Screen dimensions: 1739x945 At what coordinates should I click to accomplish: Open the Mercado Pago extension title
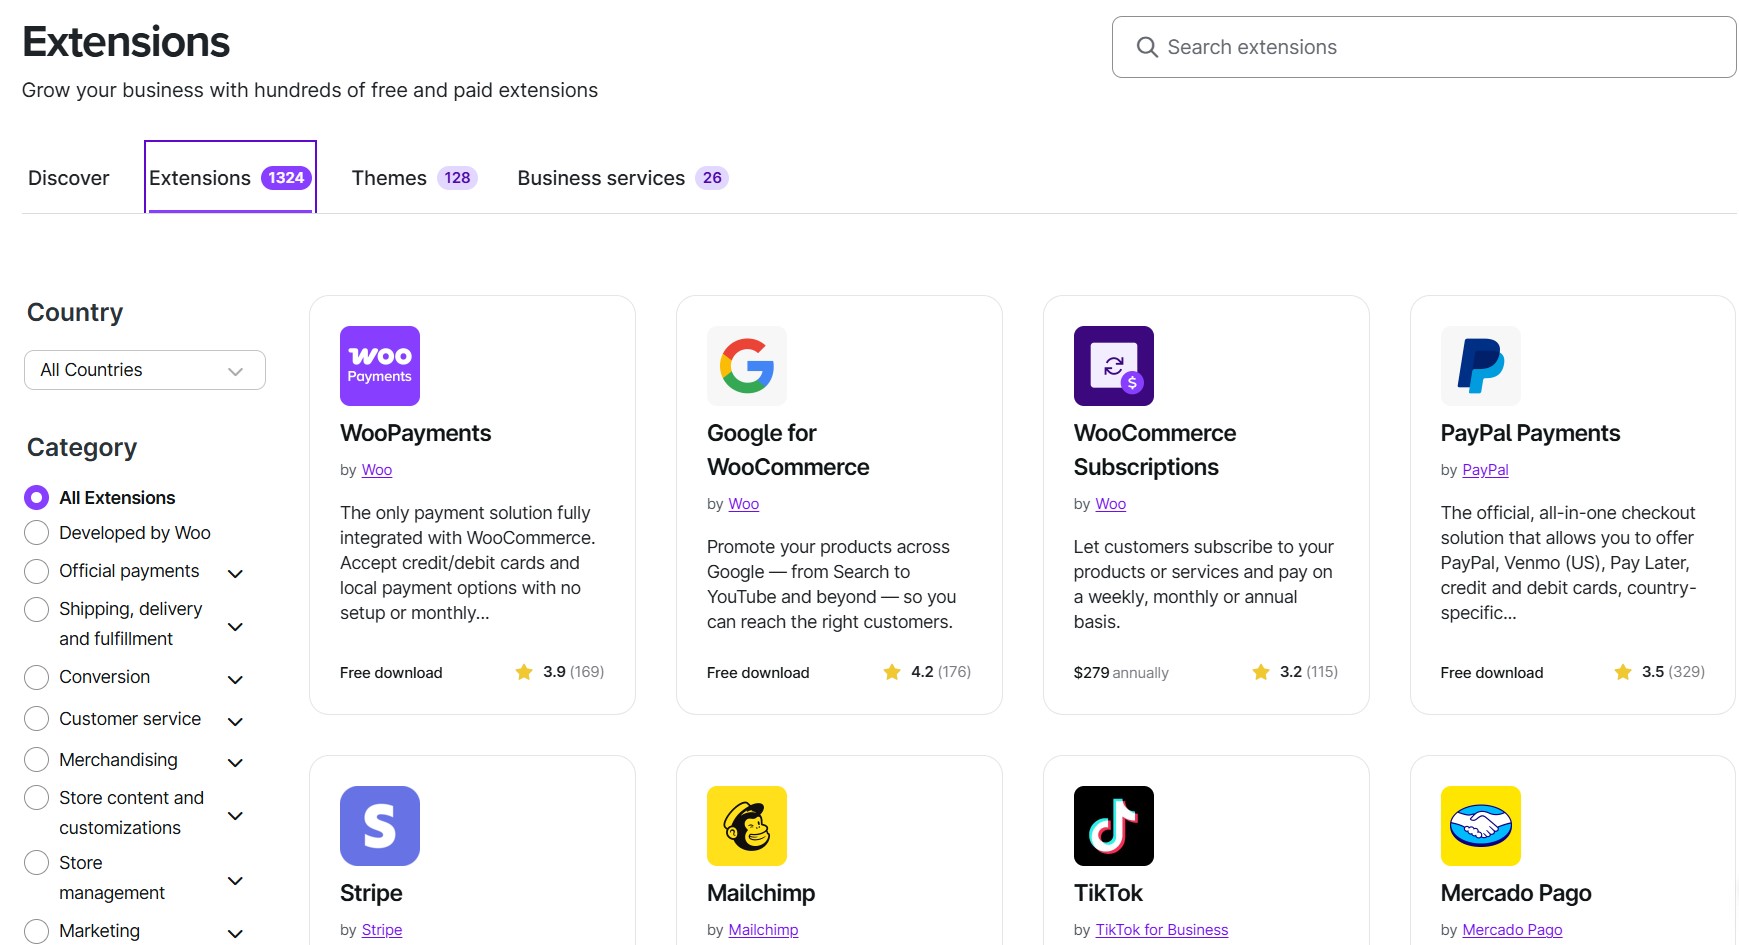[1516, 893]
